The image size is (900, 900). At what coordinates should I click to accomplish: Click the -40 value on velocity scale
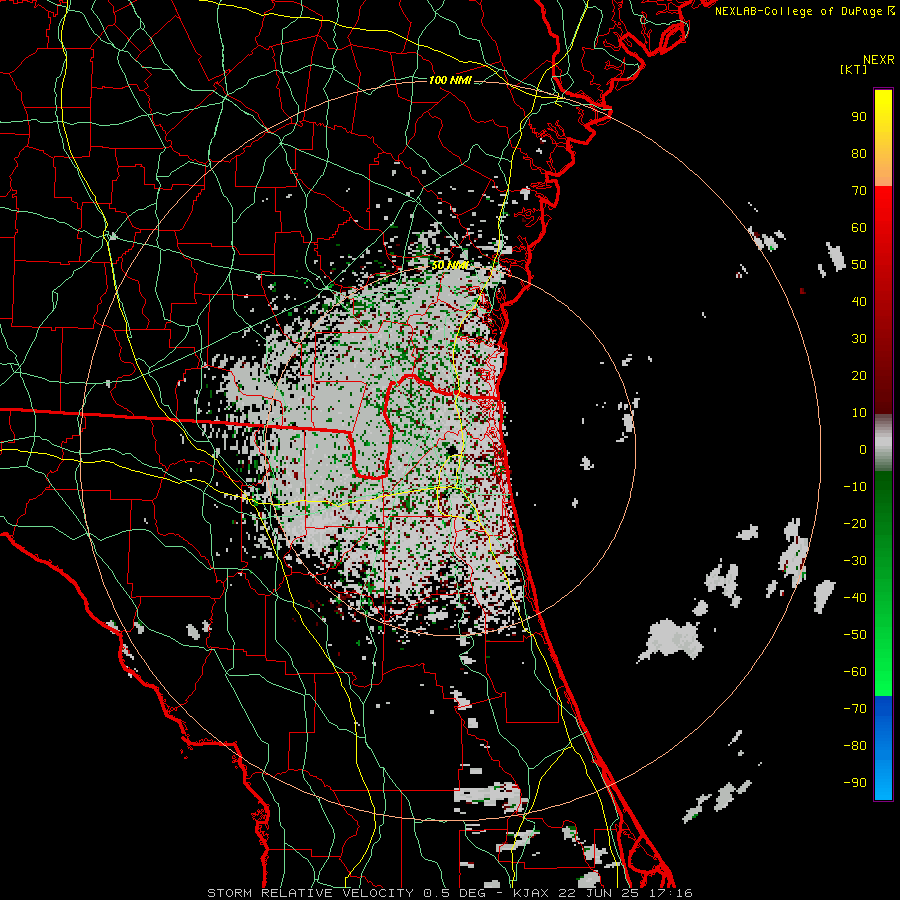pos(855,598)
